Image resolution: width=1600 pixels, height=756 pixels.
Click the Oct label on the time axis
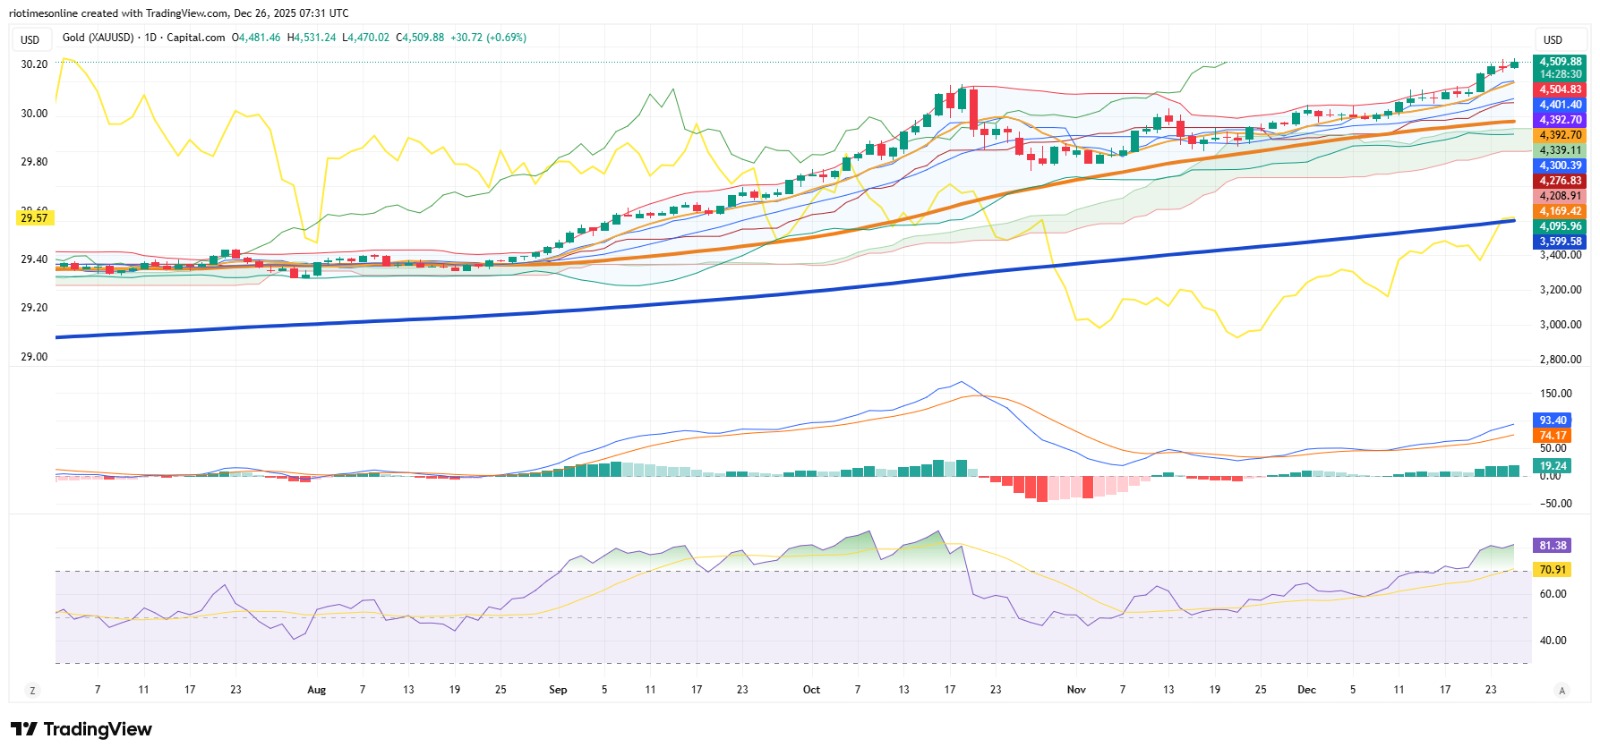point(811,690)
